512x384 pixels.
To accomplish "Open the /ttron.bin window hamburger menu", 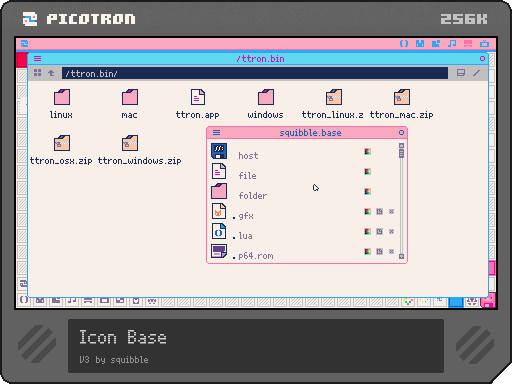I will [38, 59].
